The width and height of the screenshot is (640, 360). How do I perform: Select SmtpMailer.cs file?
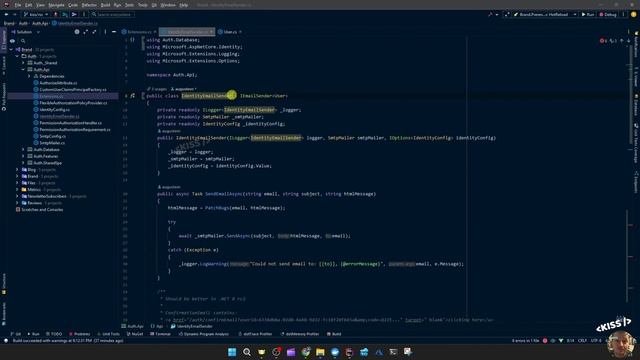pos(52,143)
